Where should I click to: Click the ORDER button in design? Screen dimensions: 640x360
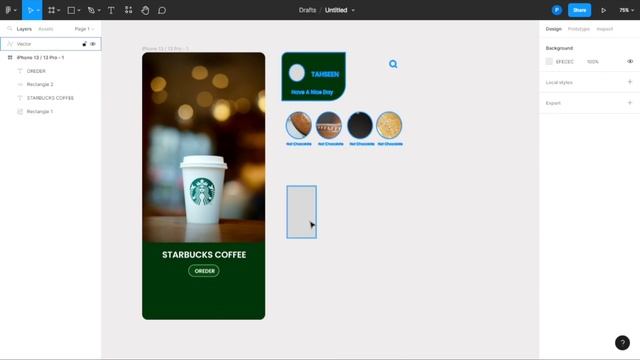point(204,271)
